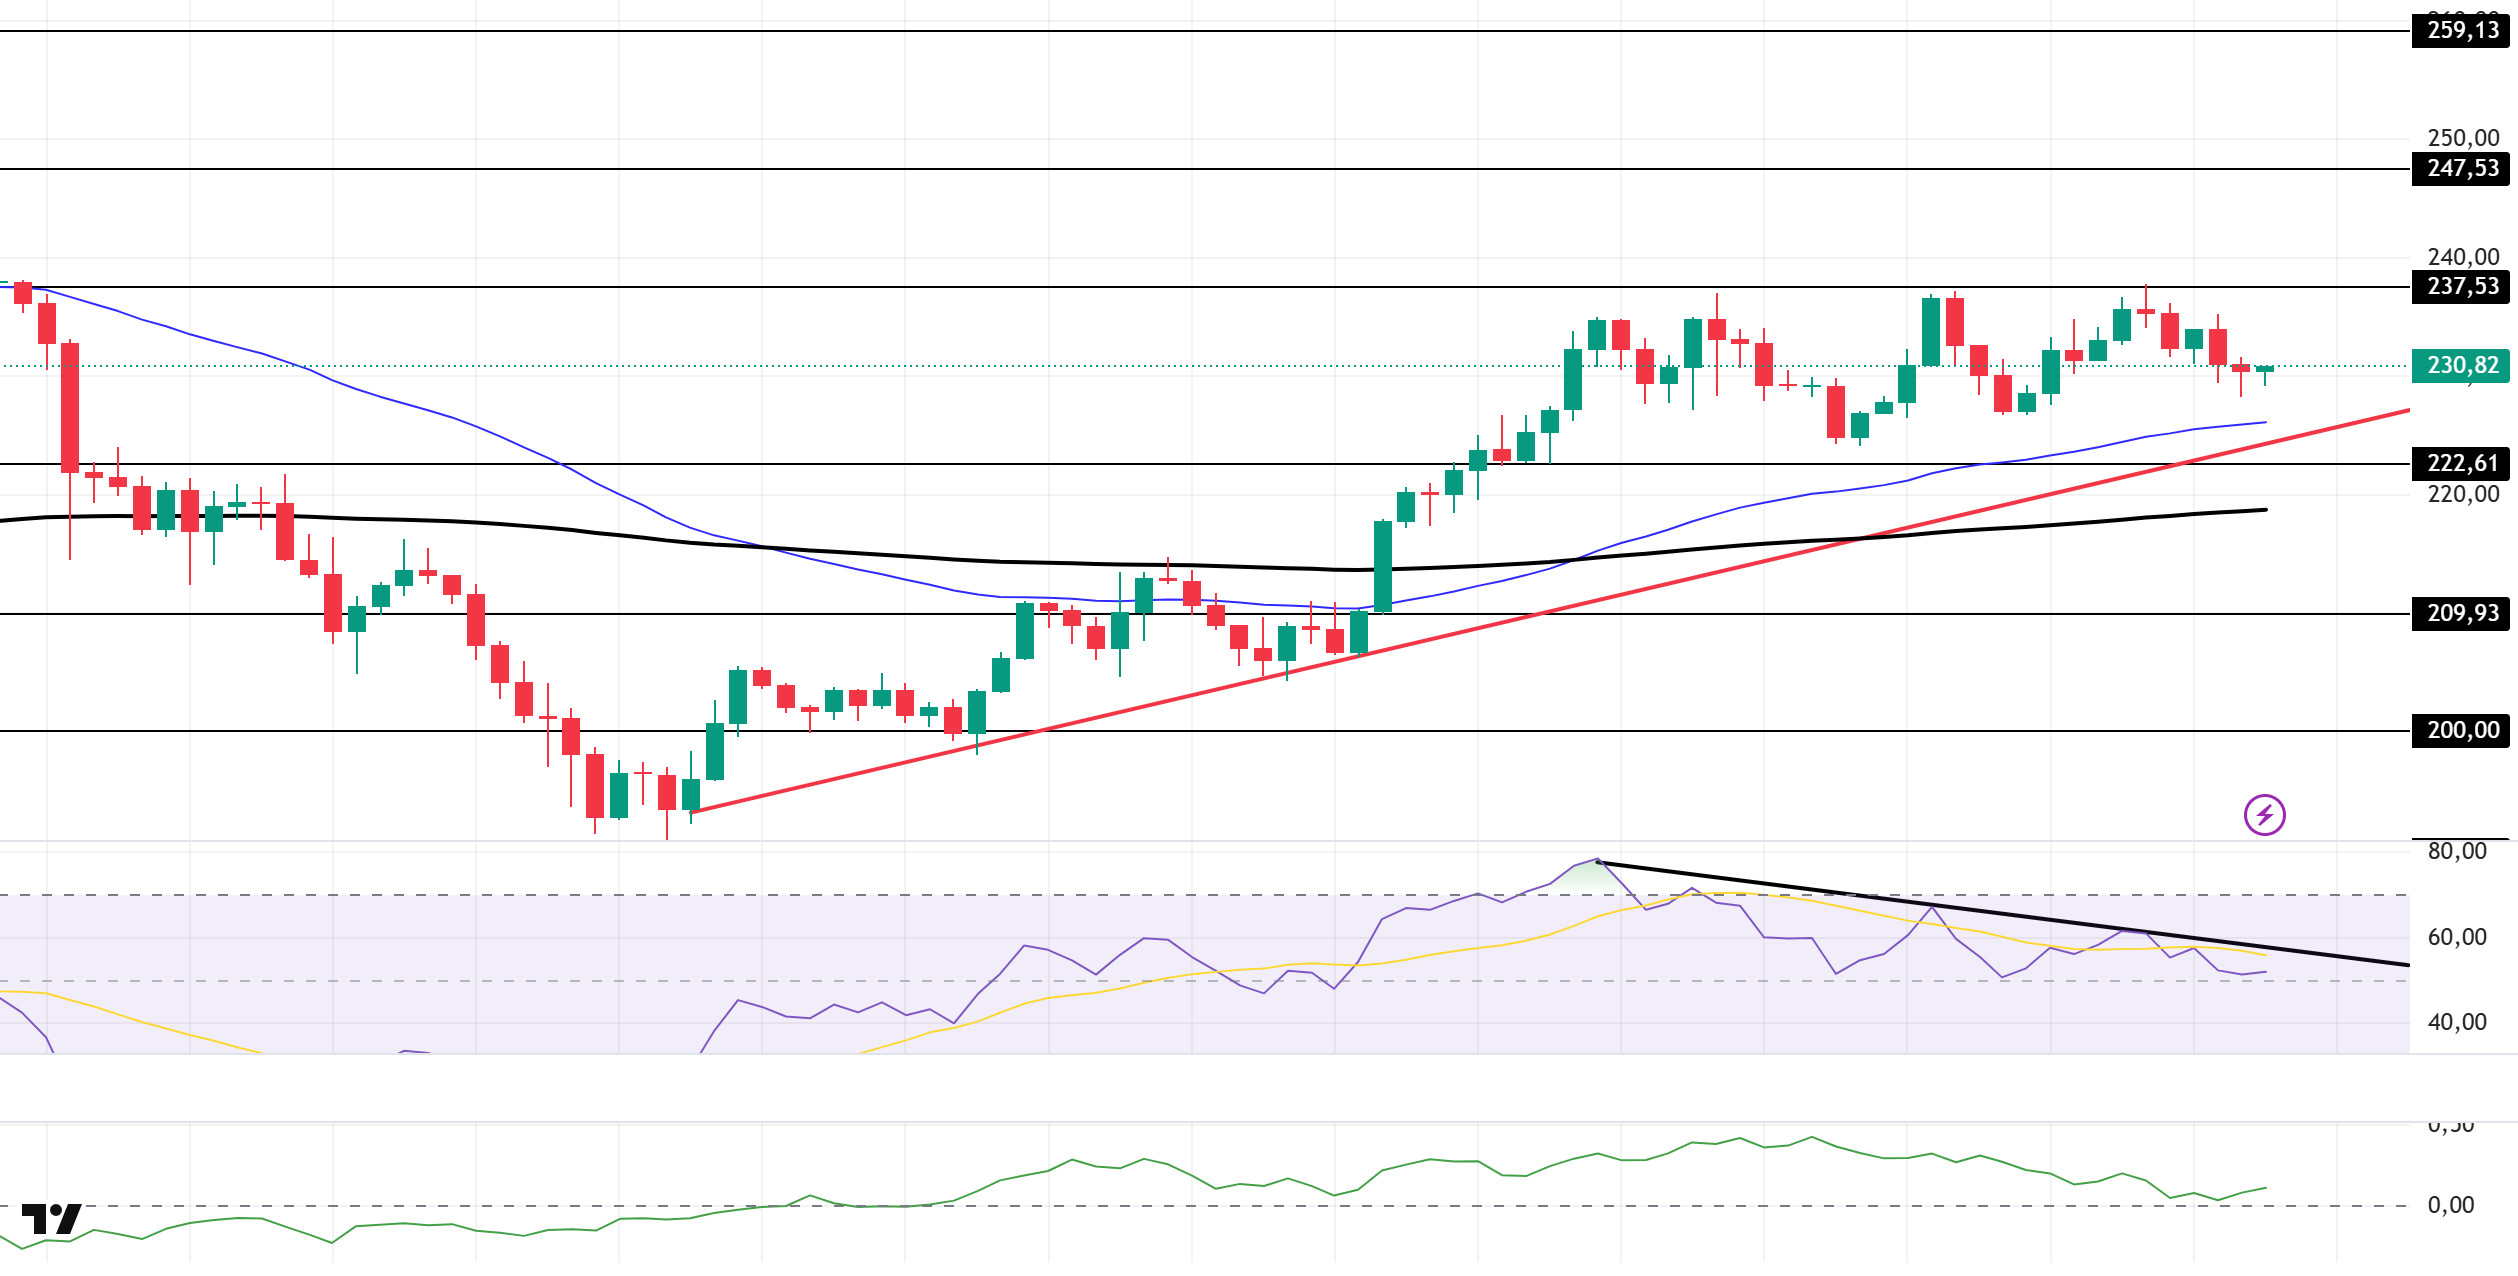
Task: Click the 250,00 price axis label
Action: (x=2462, y=138)
